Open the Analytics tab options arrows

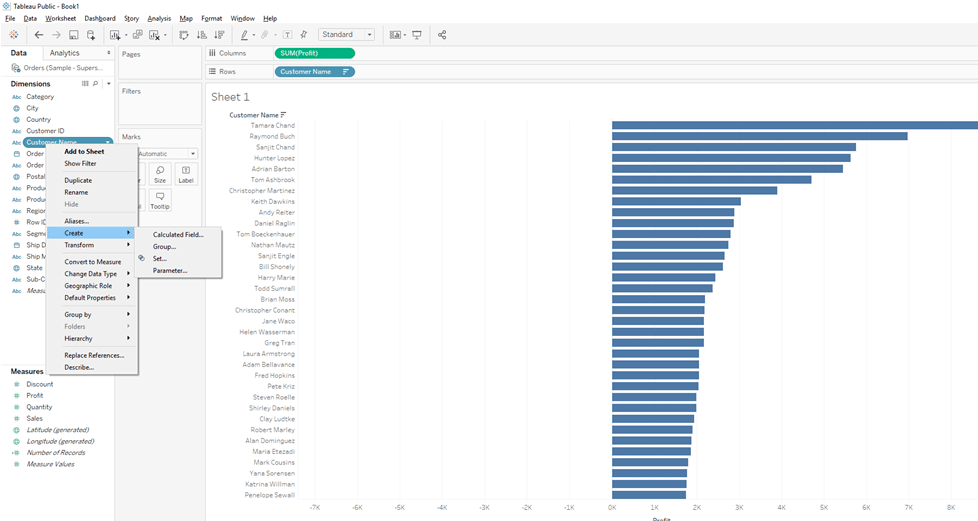109,53
